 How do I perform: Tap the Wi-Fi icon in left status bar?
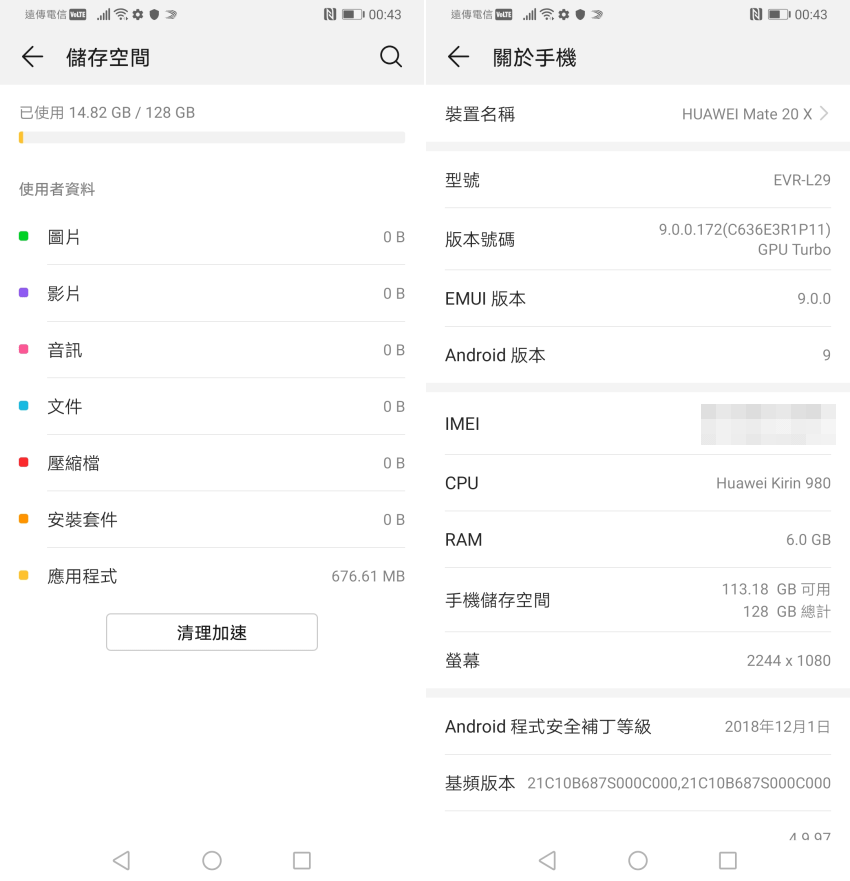pyautogui.click(x=121, y=15)
